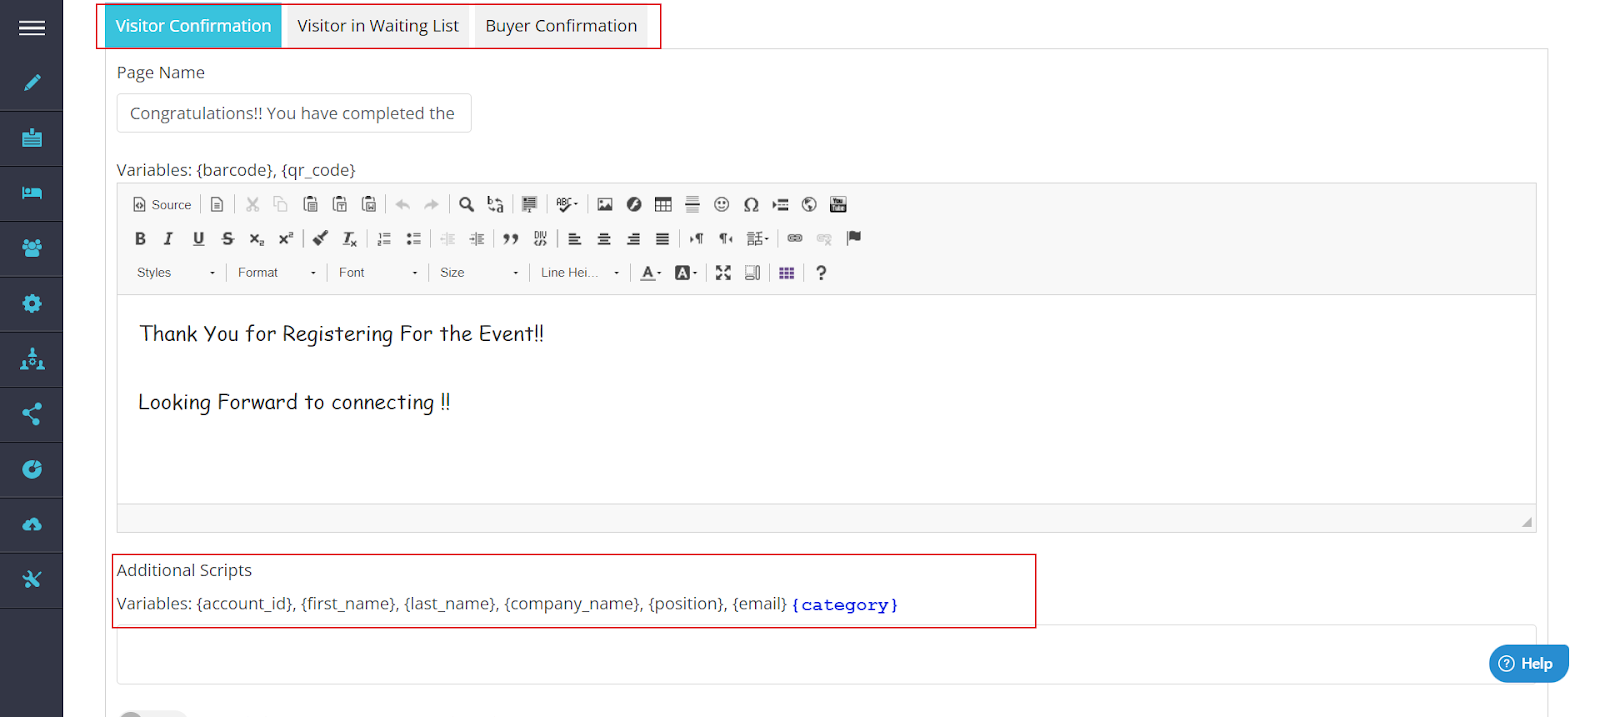Insert a table in the editor
The width and height of the screenshot is (1600, 717).
point(663,204)
